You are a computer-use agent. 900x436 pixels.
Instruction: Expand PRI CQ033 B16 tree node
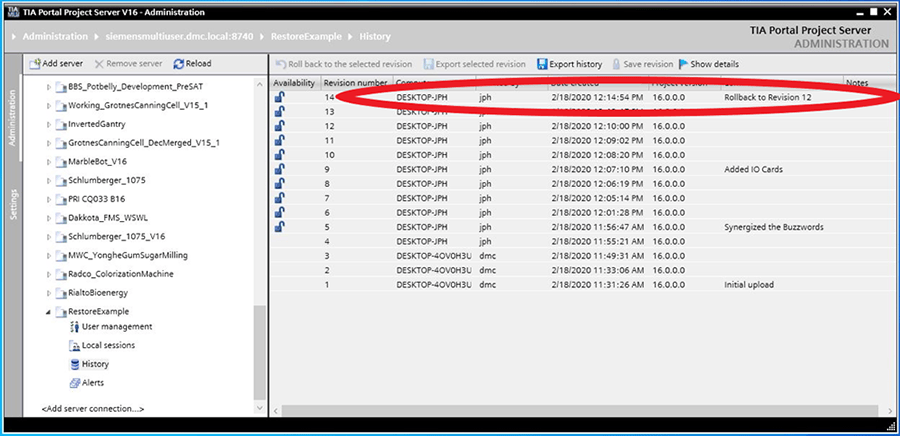[x=49, y=200]
